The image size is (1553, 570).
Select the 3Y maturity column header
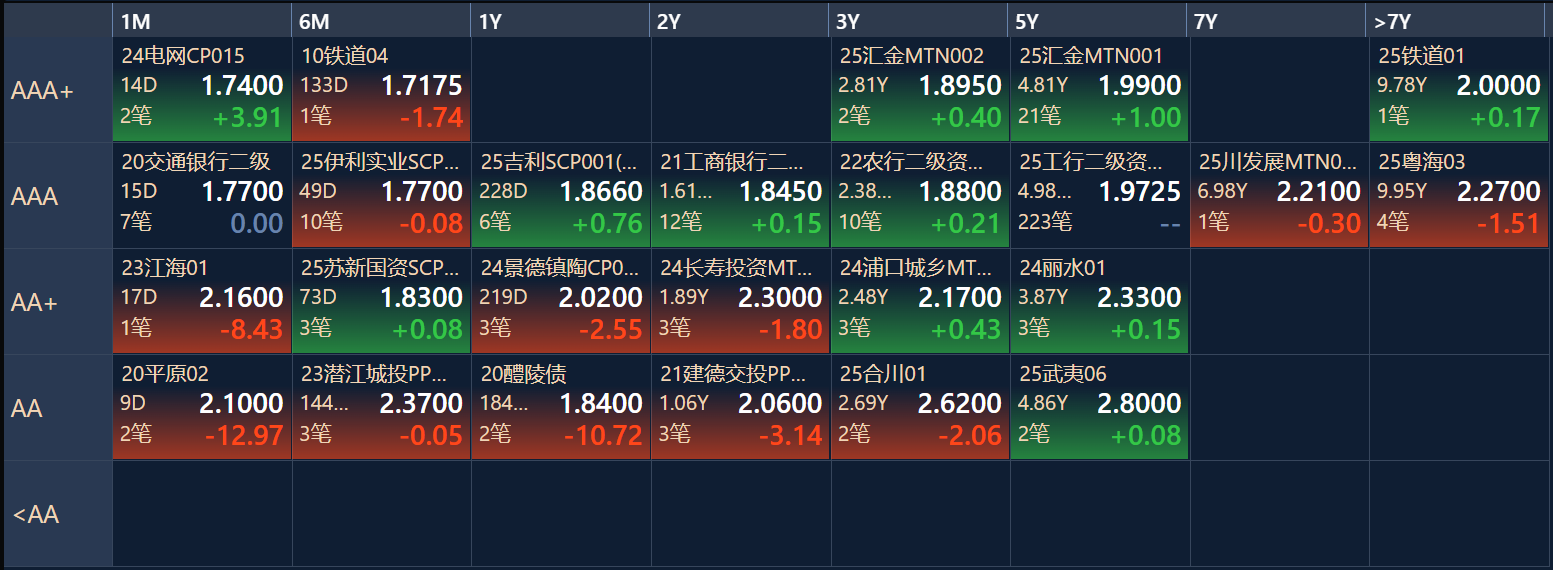point(920,21)
